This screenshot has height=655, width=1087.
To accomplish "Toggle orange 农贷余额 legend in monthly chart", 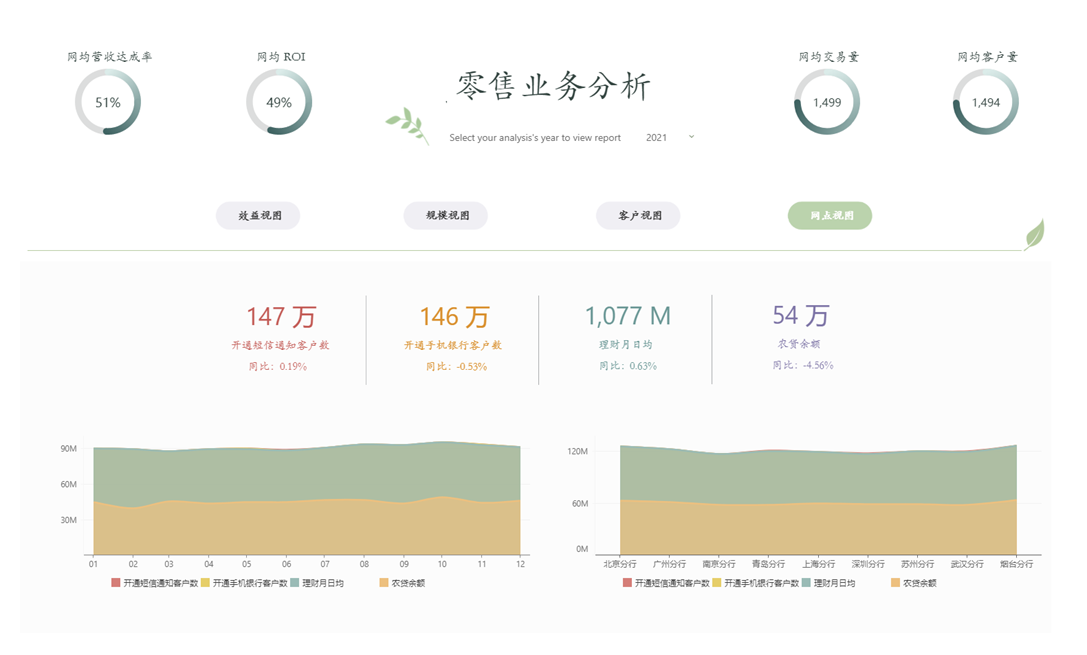I will 402,583.
